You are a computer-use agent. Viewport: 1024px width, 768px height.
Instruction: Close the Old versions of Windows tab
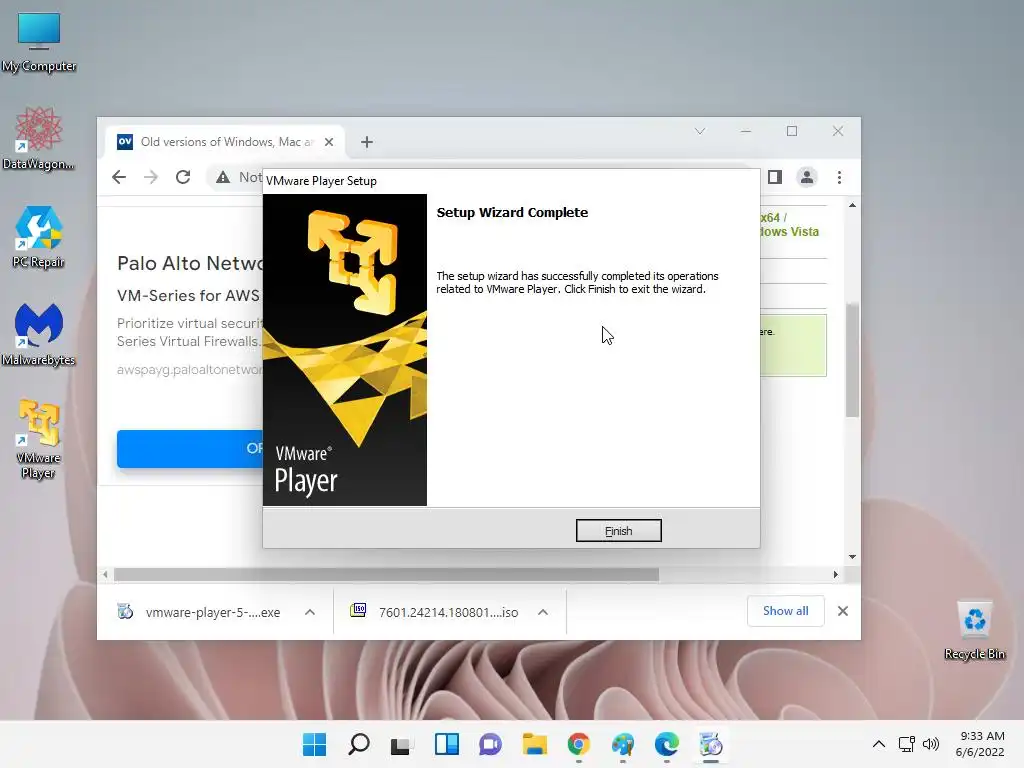tap(329, 142)
